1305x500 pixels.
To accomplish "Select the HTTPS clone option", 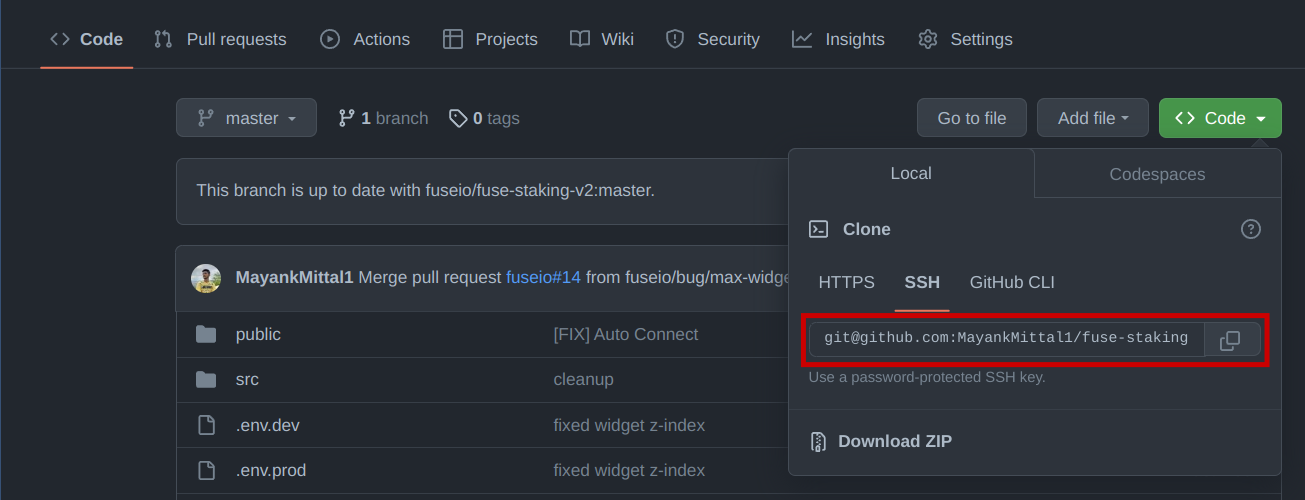I will point(846,283).
